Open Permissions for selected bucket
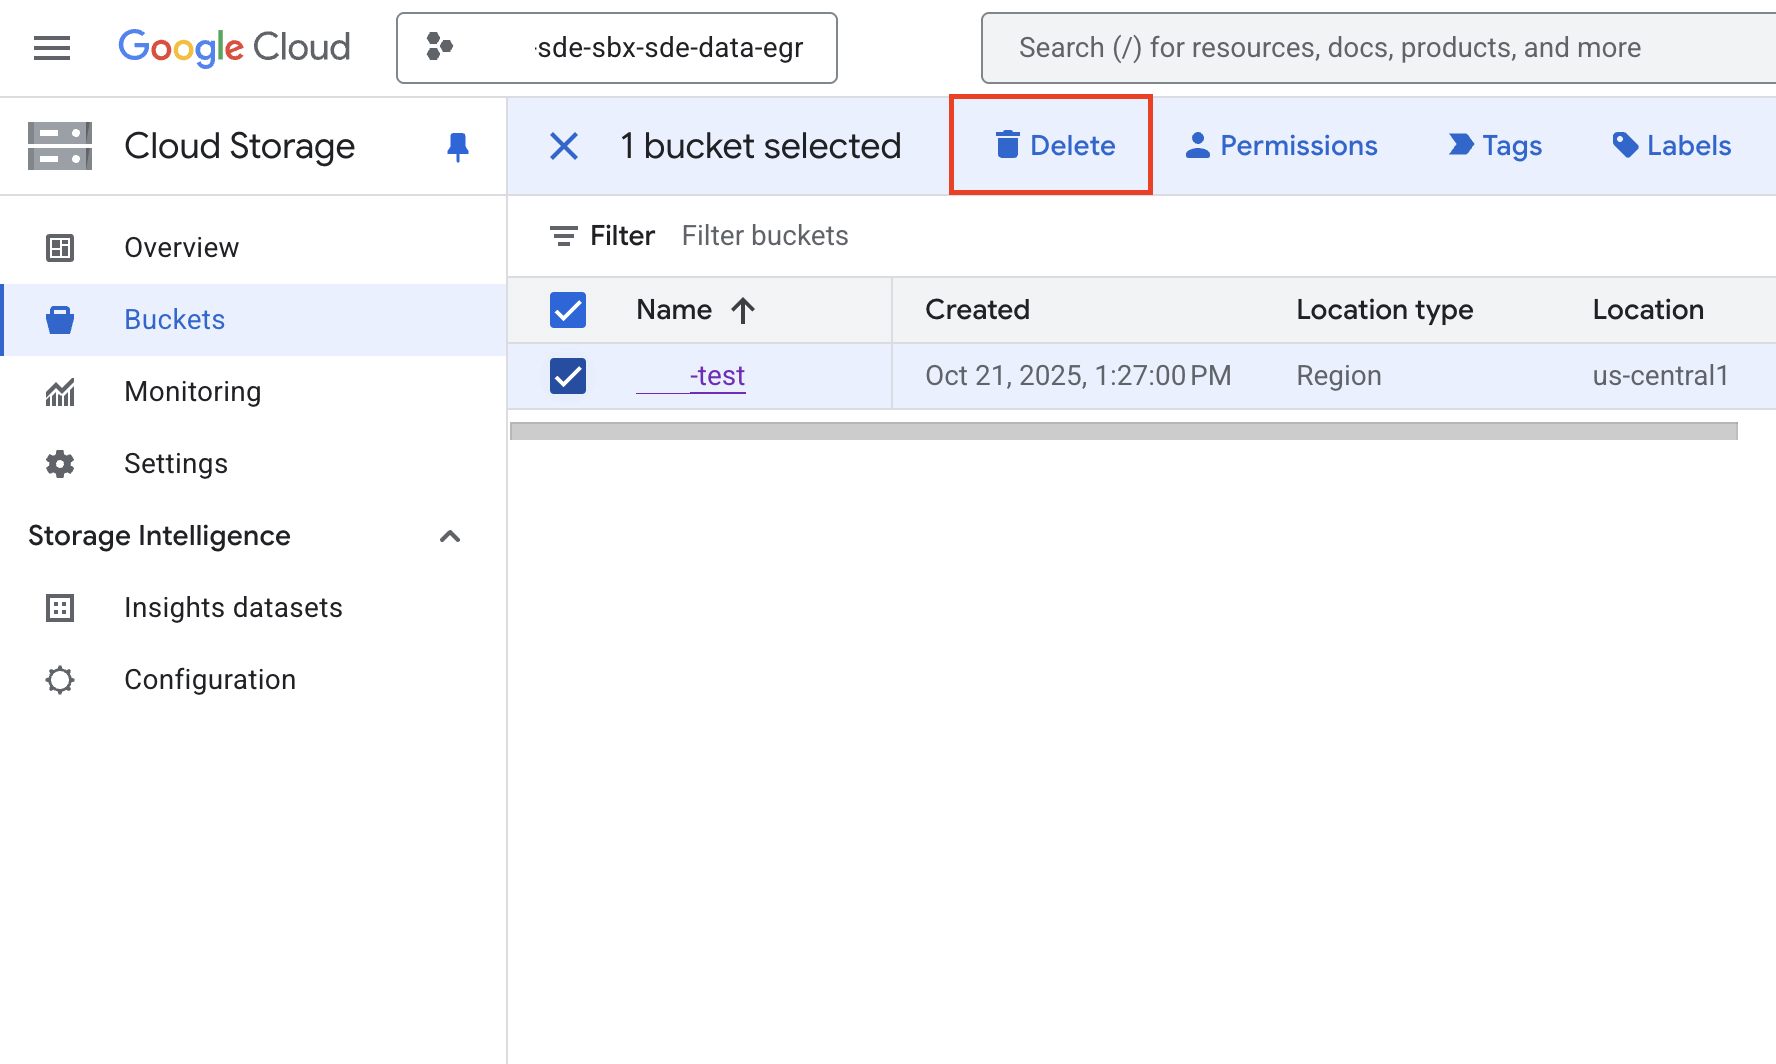1776x1064 pixels. (x=1281, y=146)
